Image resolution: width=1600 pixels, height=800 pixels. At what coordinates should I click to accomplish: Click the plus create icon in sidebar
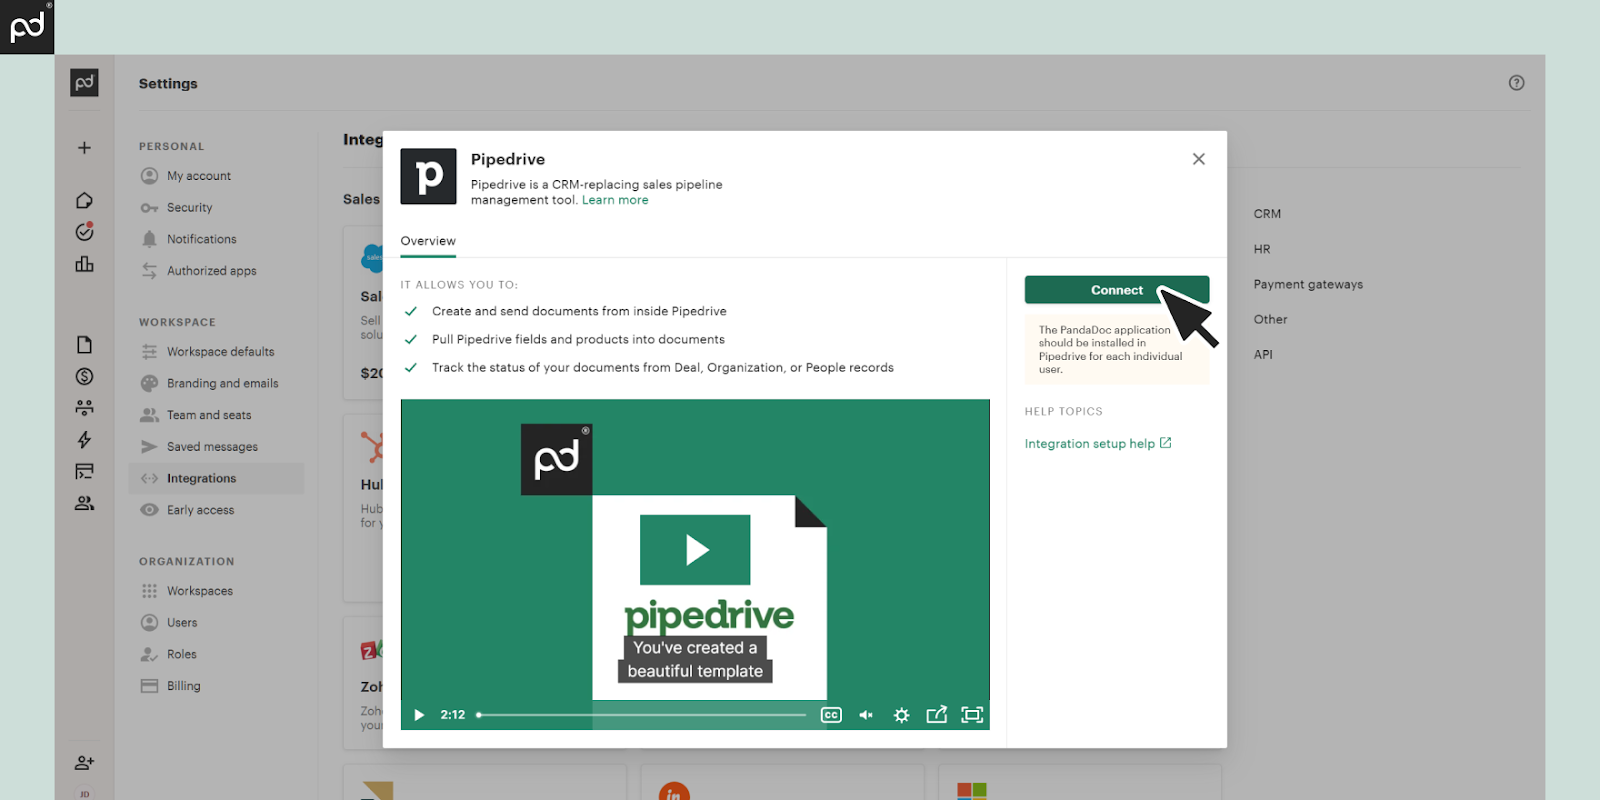click(84, 148)
